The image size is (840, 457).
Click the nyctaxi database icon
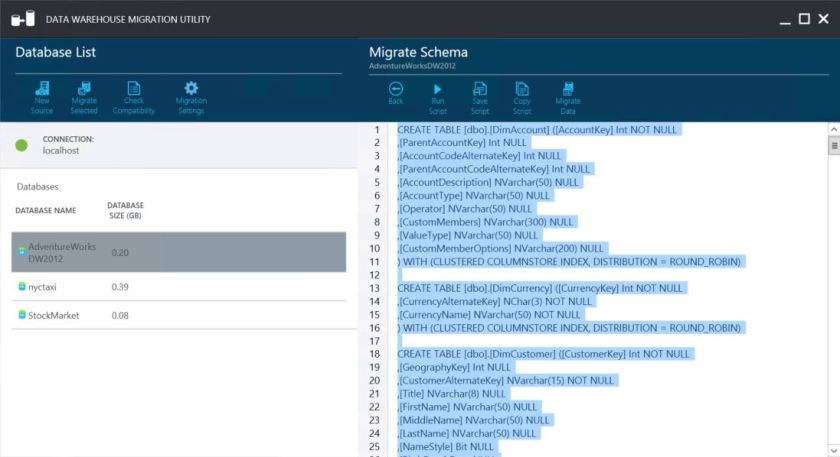coord(22,287)
